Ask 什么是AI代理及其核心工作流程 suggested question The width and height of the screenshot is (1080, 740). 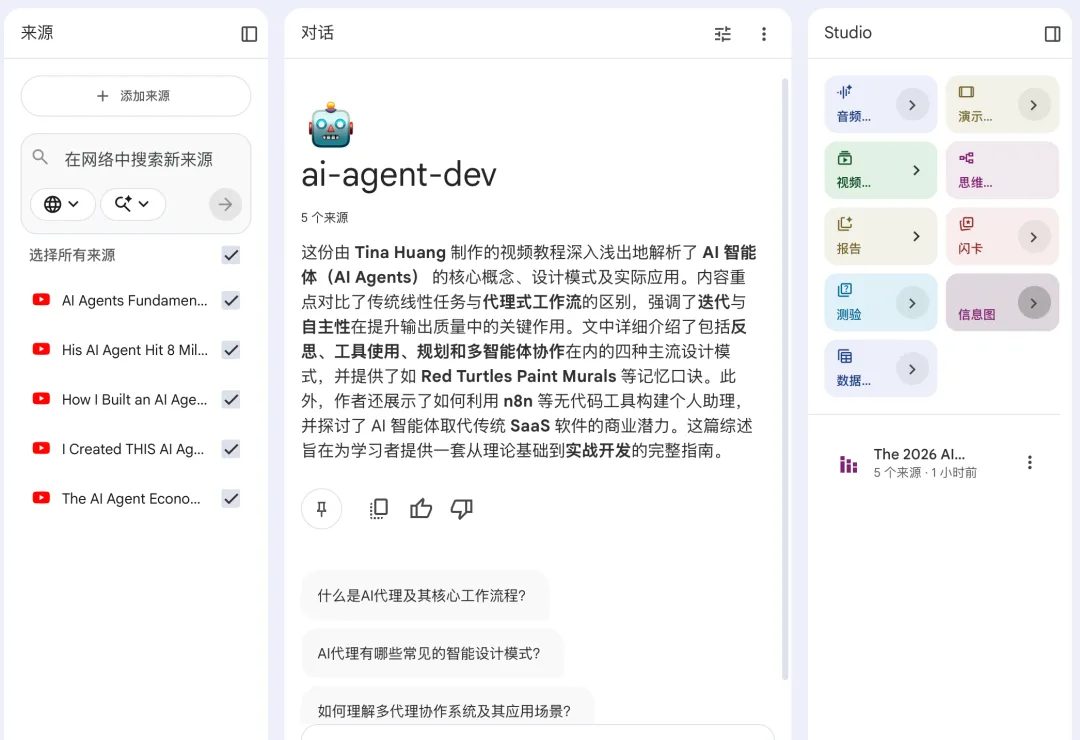click(424, 595)
